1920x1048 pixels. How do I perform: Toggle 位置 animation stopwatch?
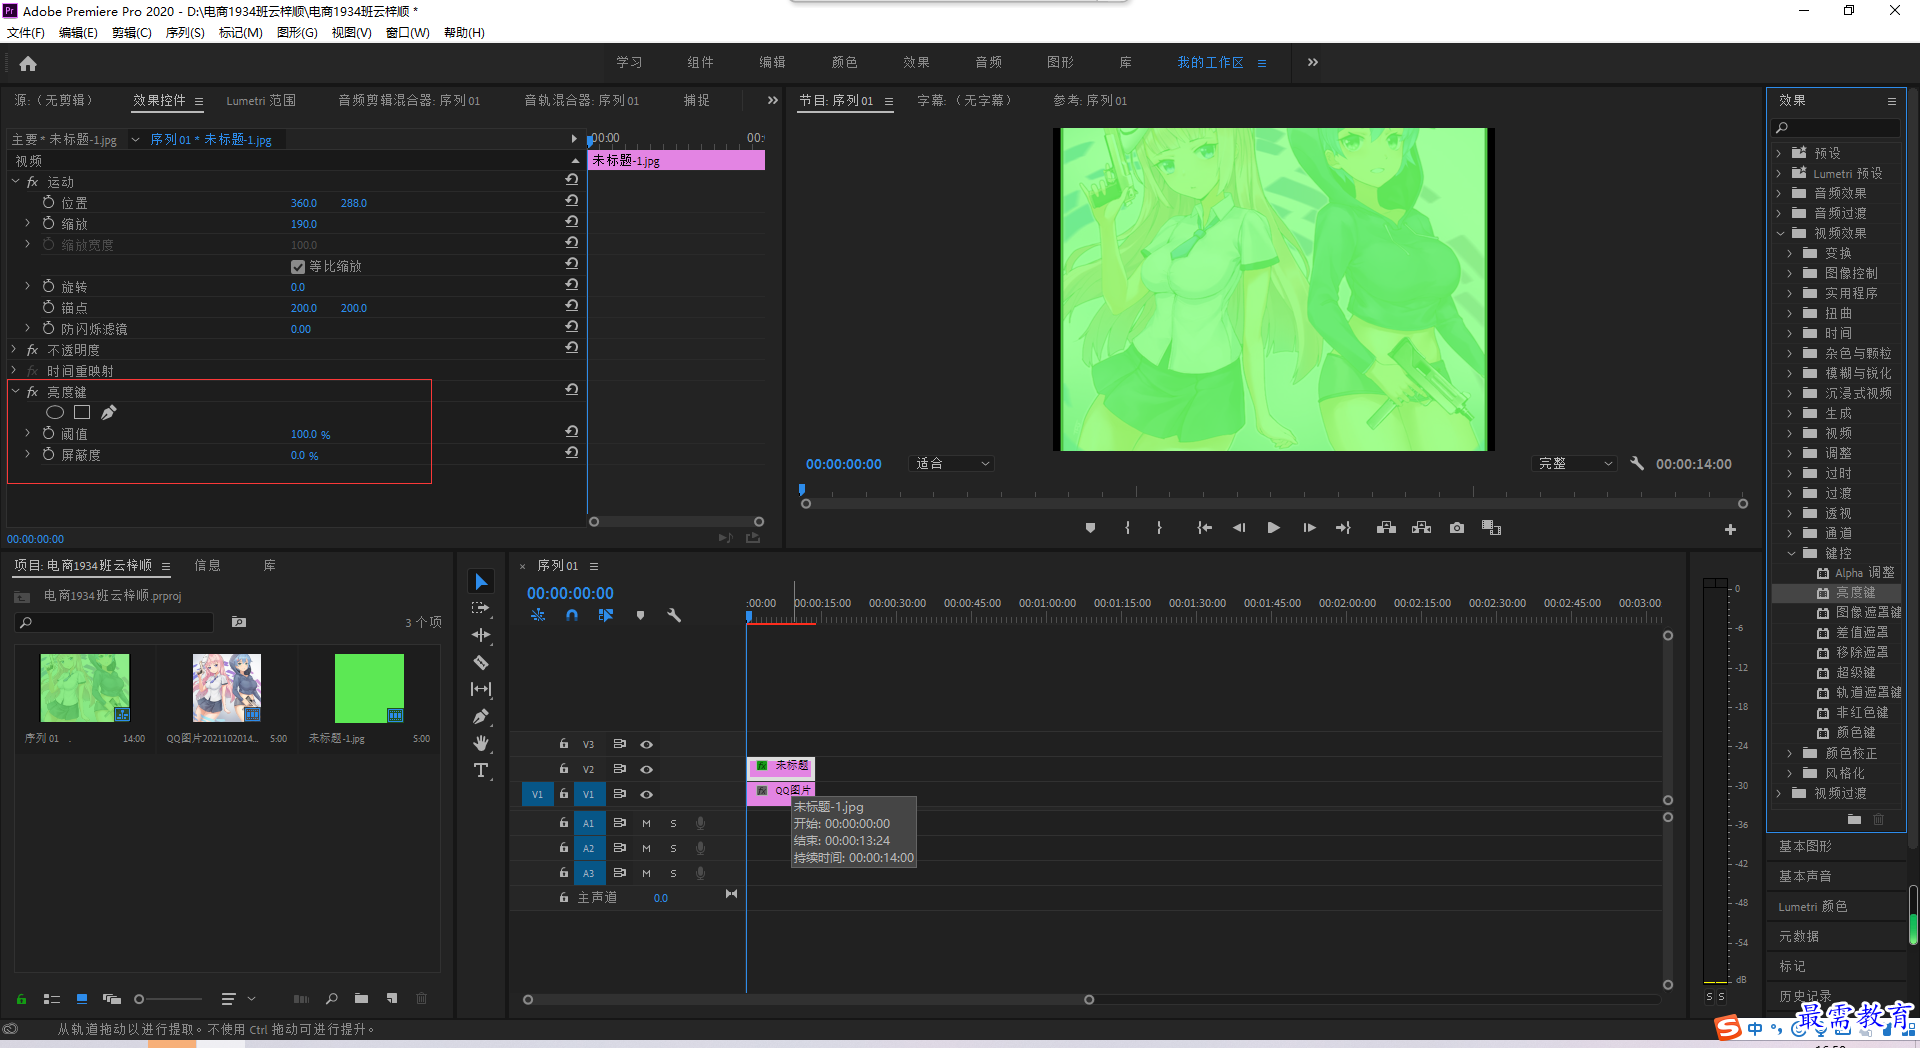point(48,202)
